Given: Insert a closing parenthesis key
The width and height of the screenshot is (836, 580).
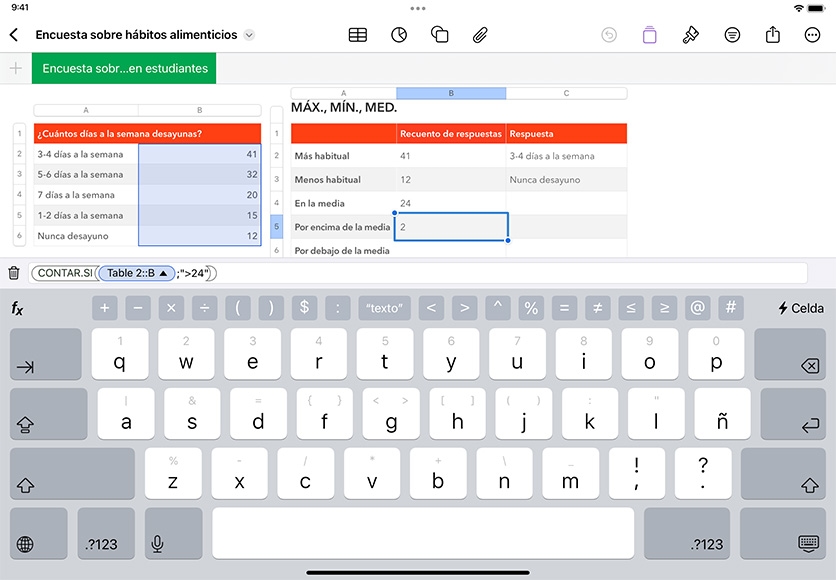Looking at the screenshot, I should 271,308.
